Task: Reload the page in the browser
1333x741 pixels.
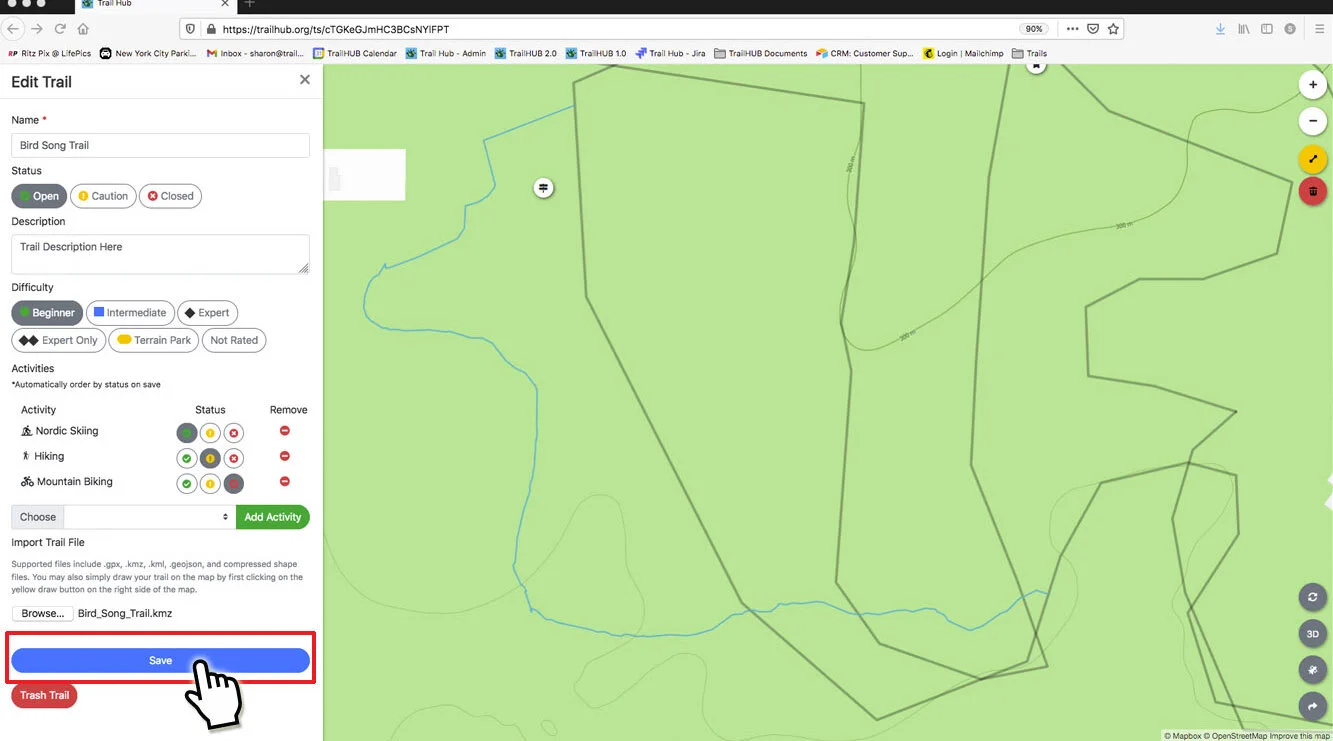Action: pos(60,29)
